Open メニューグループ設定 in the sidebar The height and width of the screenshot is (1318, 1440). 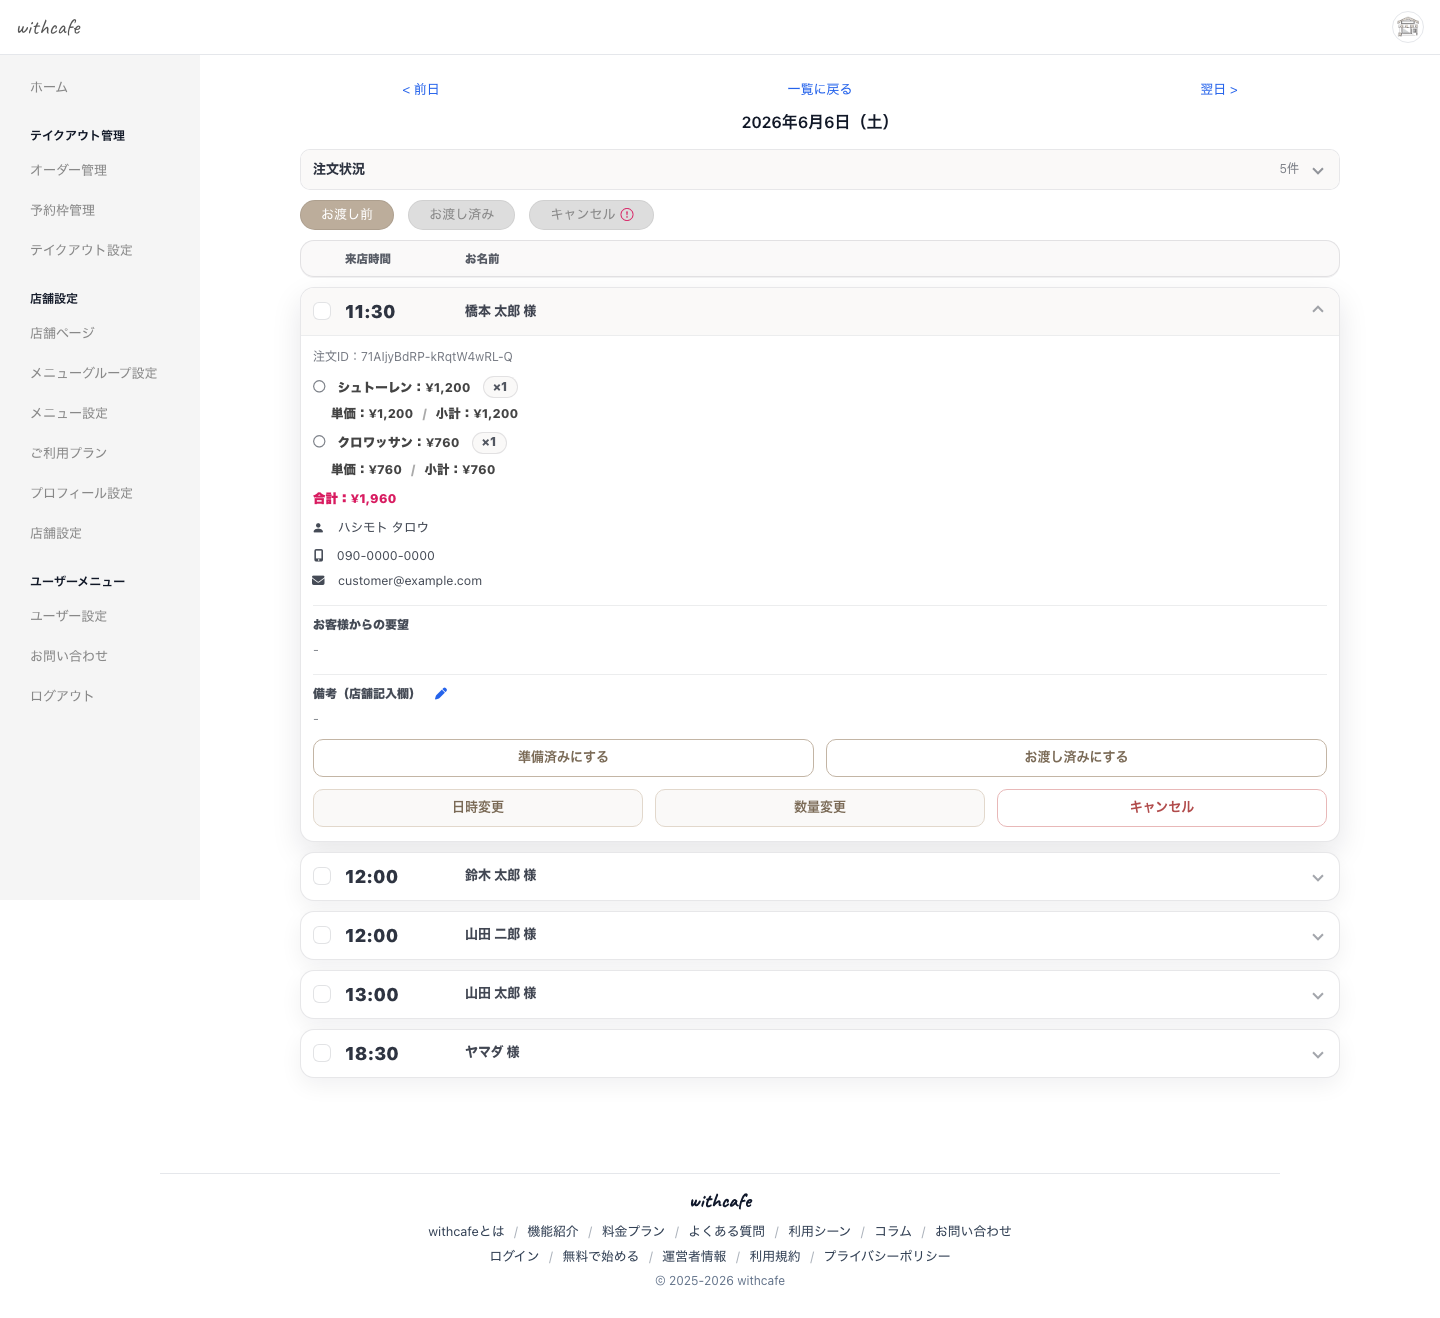[94, 373]
